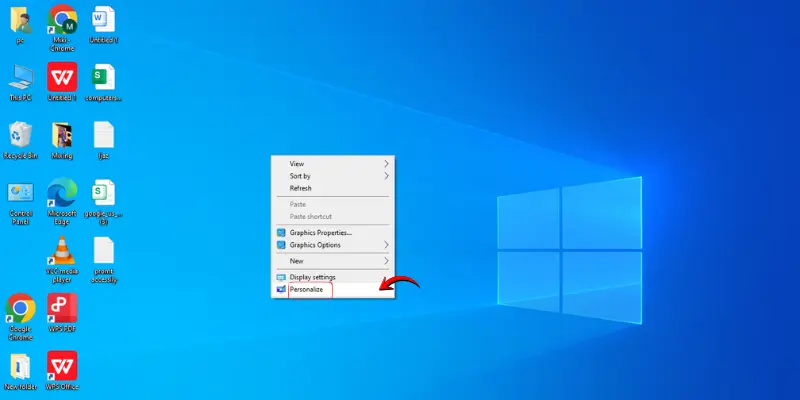The height and width of the screenshot is (400, 800).
Task: Launch the WPS Office shortcut
Action: tap(62, 366)
